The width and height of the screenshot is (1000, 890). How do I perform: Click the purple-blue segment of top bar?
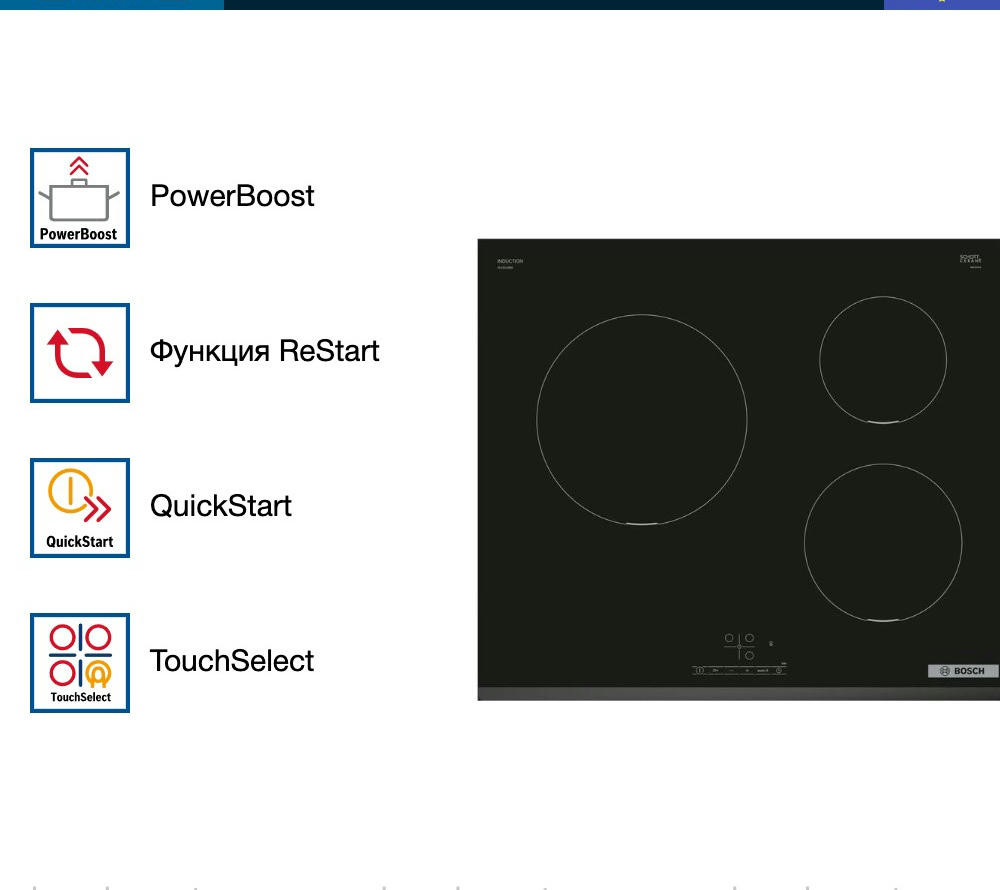pos(941,4)
